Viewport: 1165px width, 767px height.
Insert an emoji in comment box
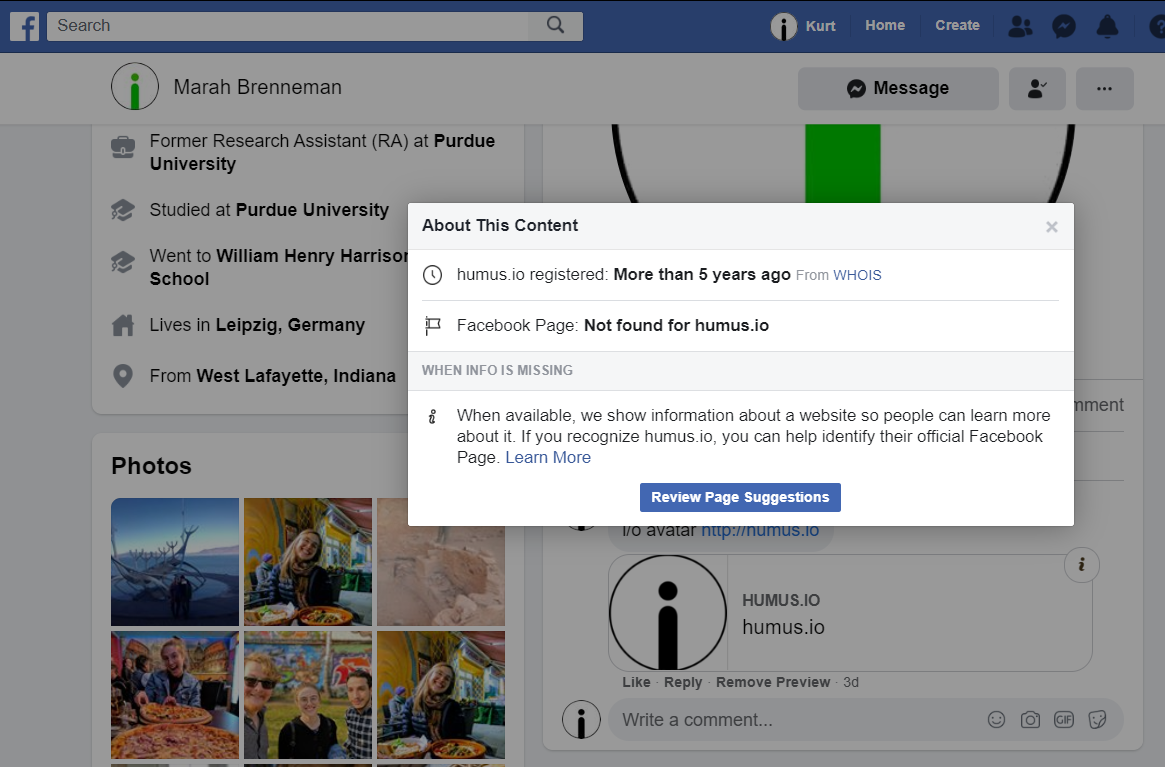996,719
